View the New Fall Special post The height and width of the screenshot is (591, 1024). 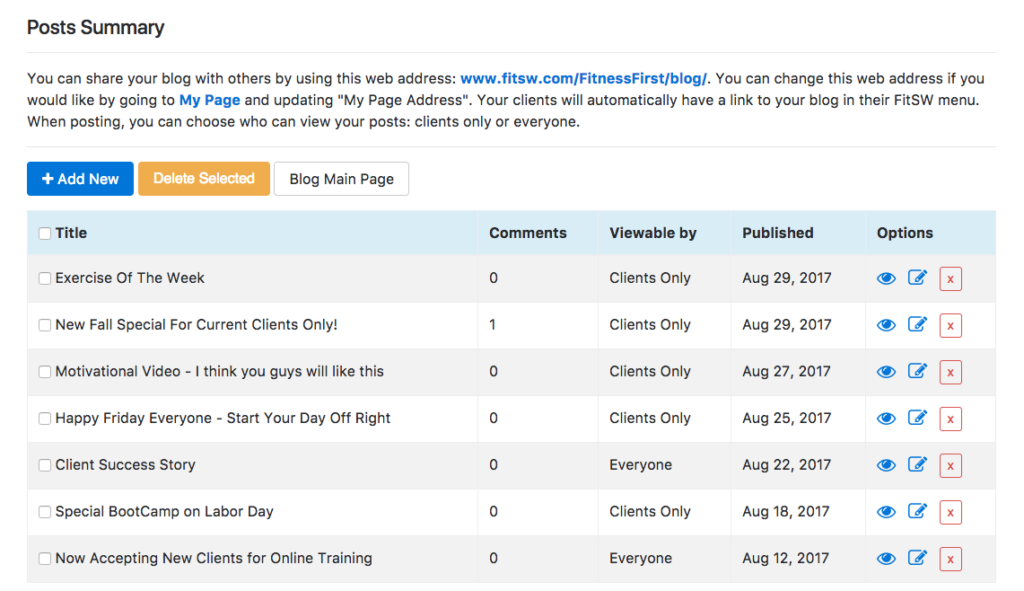pyautogui.click(x=886, y=325)
